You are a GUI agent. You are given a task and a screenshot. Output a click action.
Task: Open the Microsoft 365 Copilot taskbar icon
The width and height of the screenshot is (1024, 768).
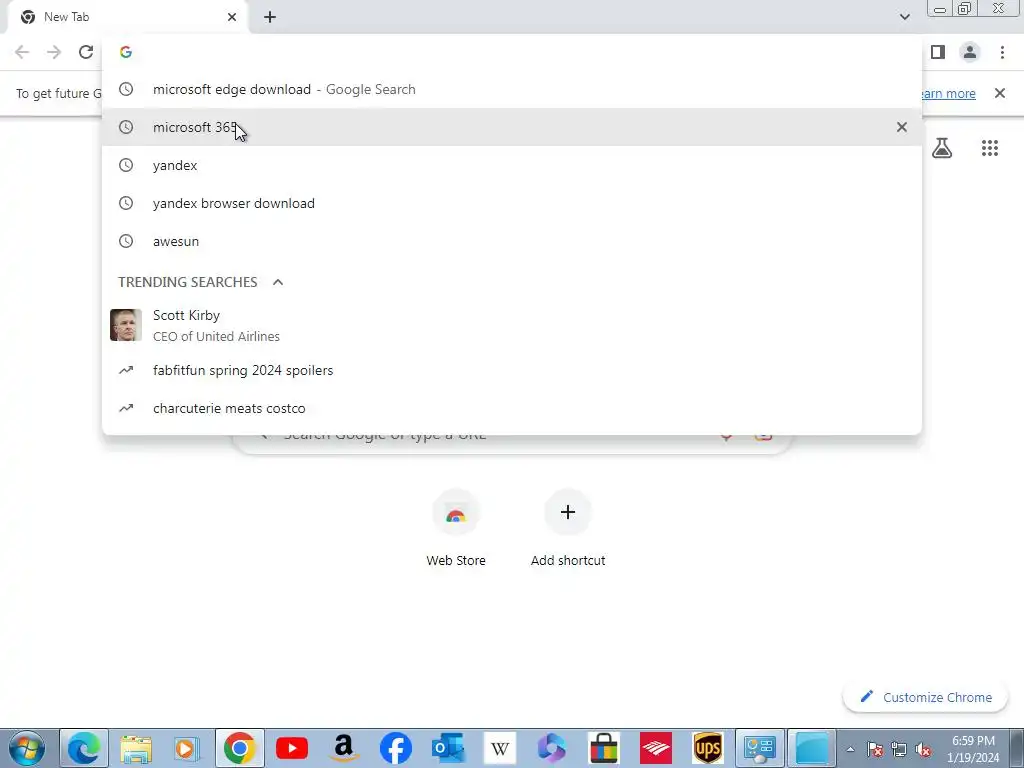tap(552, 748)
